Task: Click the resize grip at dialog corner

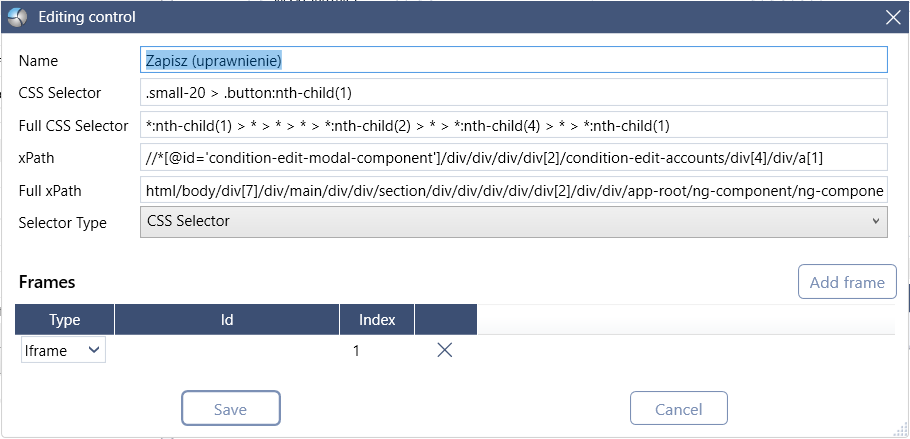Action: (900, 430)
